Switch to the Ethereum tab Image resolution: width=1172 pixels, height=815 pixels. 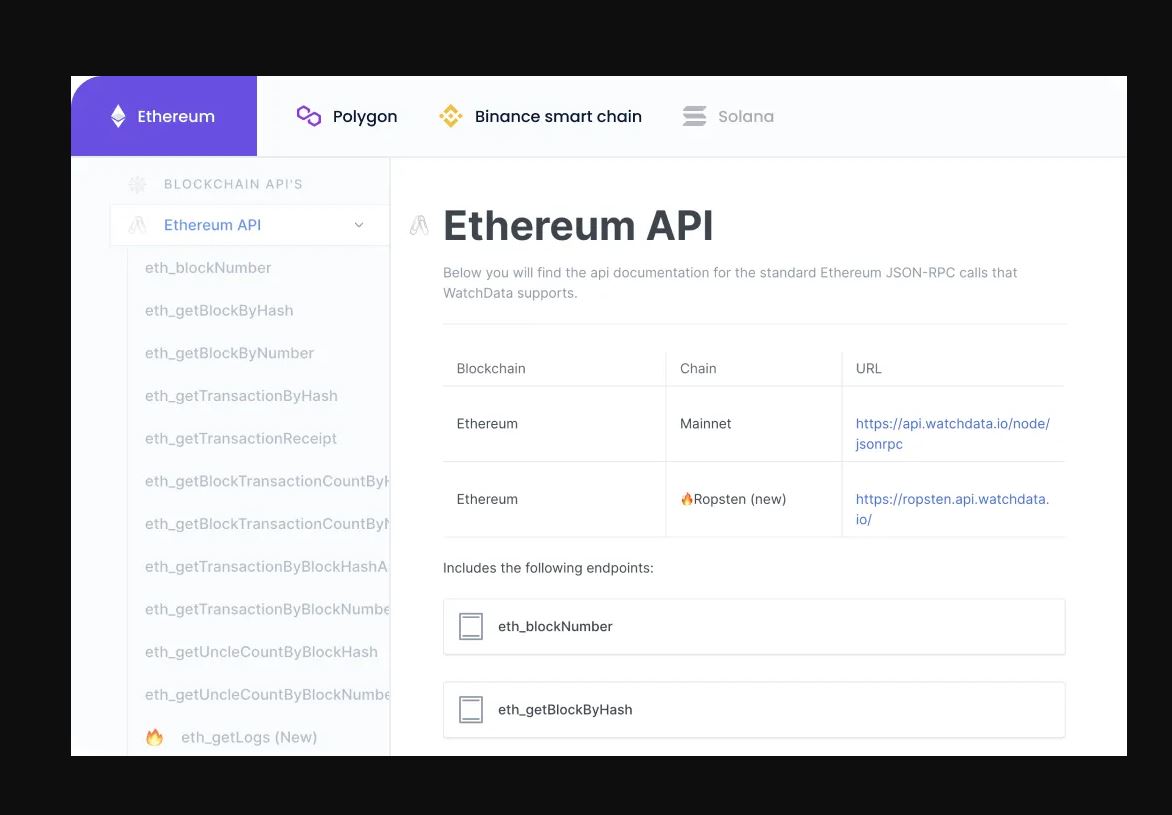(x=164, y=116)
